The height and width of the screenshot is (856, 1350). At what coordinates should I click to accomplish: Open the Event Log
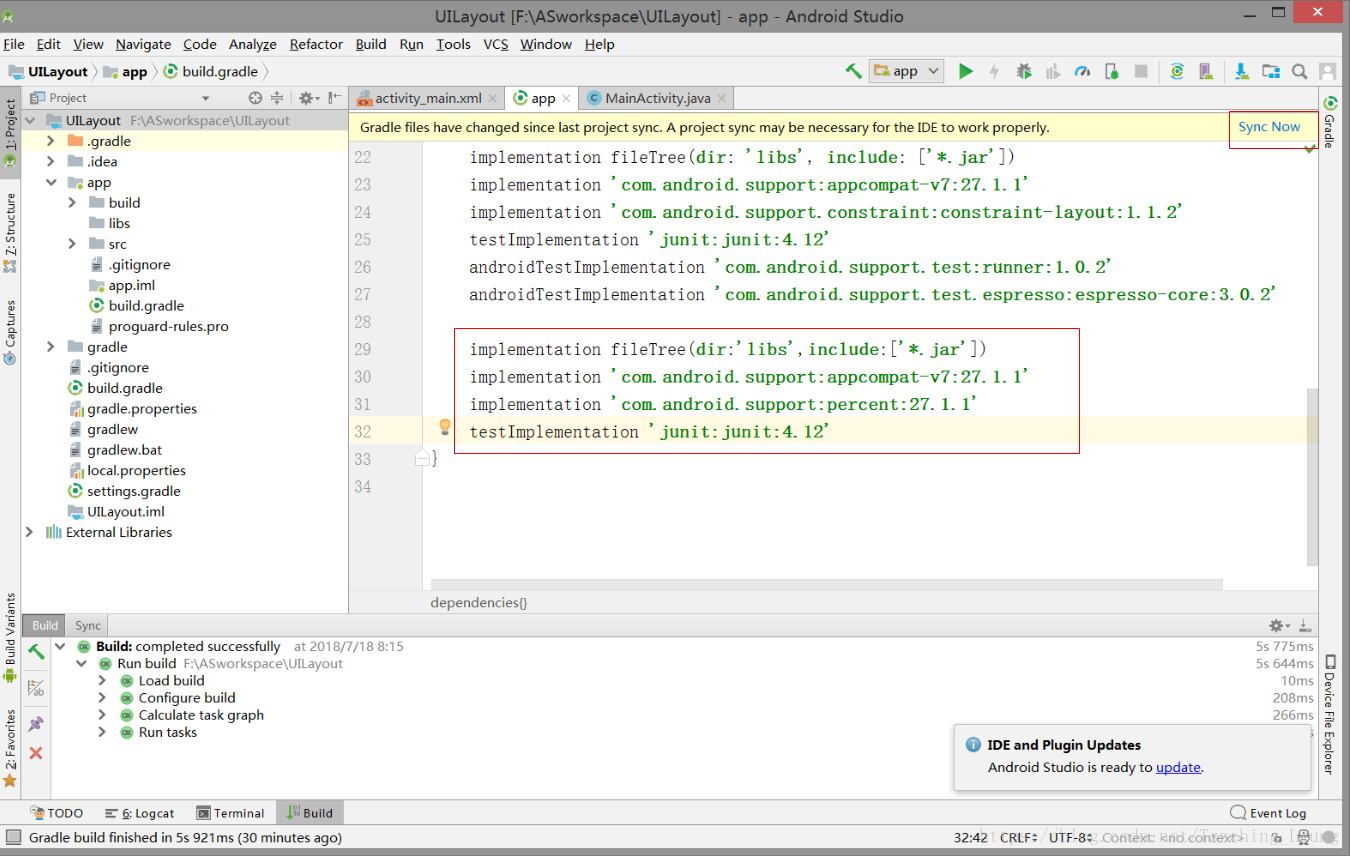coord(1268,813)
